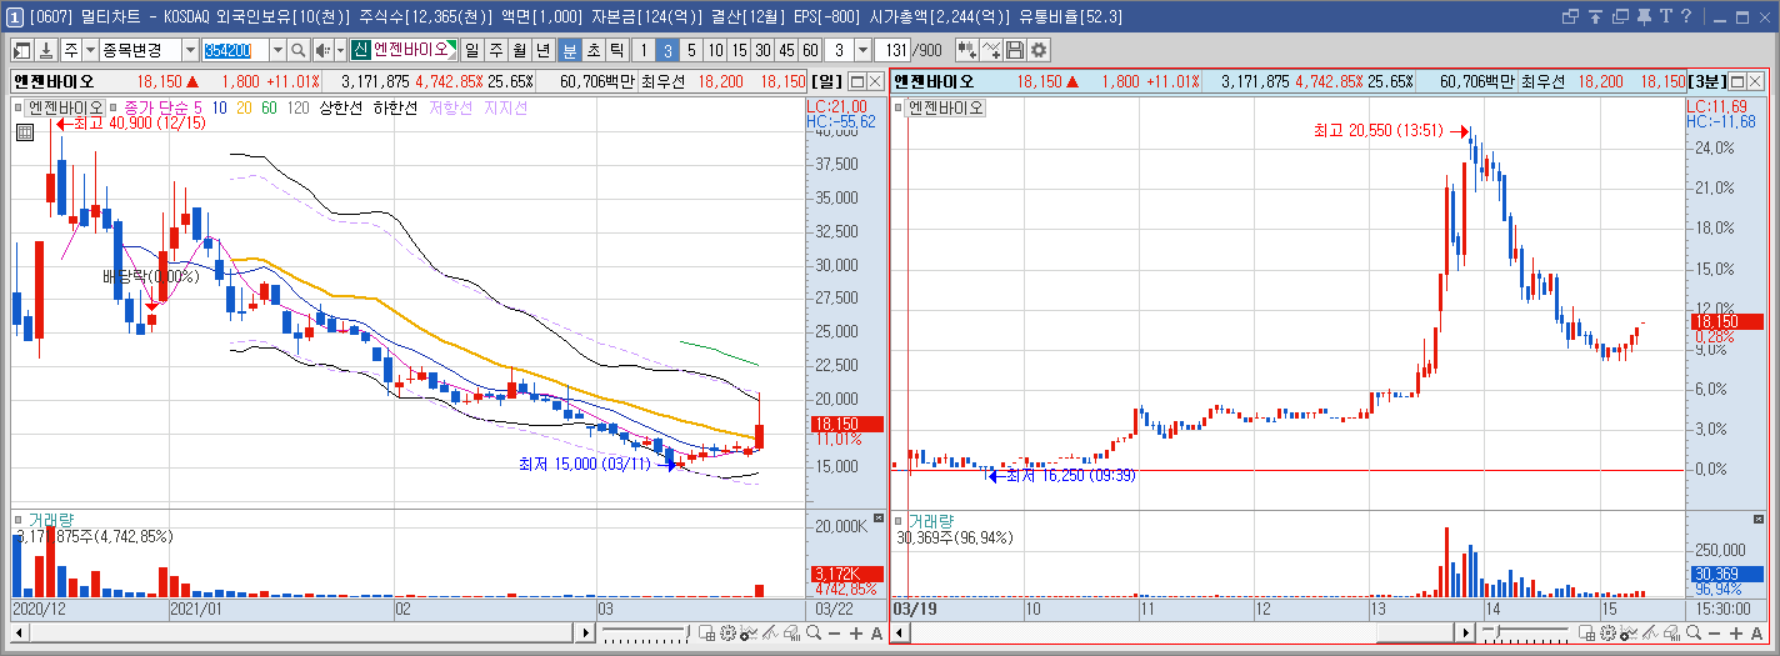Click minus zoom-out icon under daily chart

click(834, 633)
